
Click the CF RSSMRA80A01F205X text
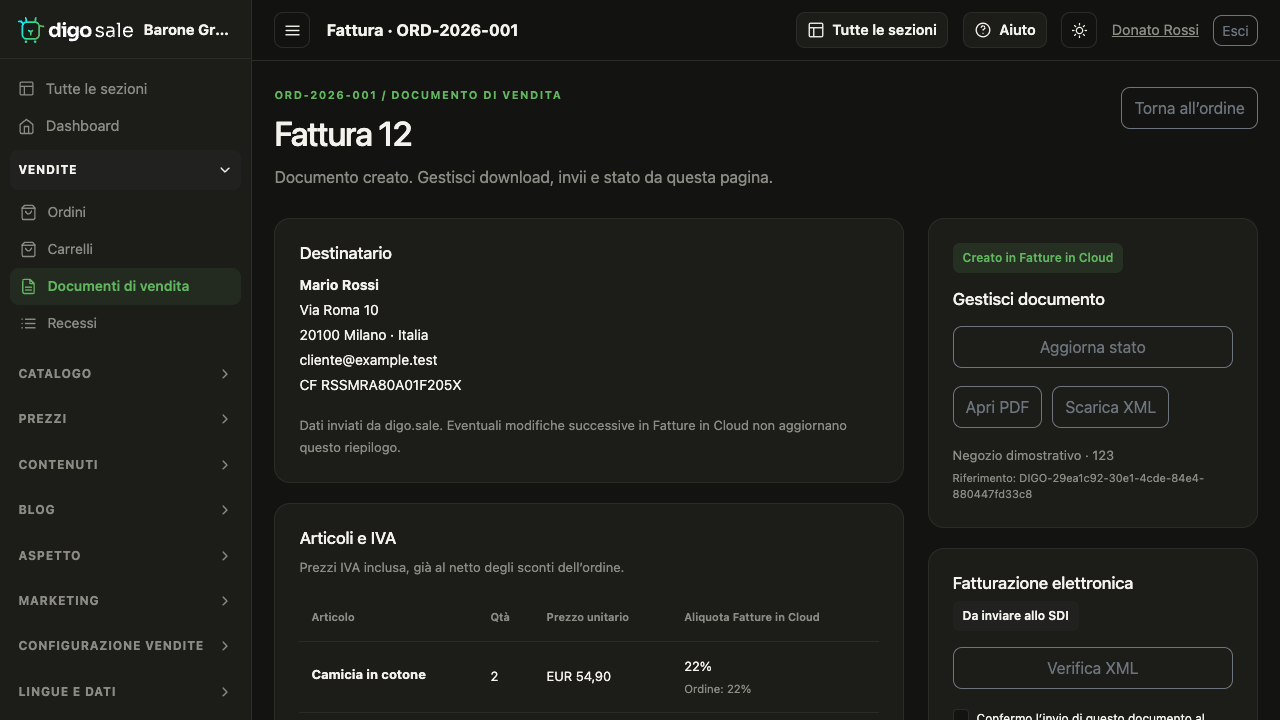click(x=380, y=385)
